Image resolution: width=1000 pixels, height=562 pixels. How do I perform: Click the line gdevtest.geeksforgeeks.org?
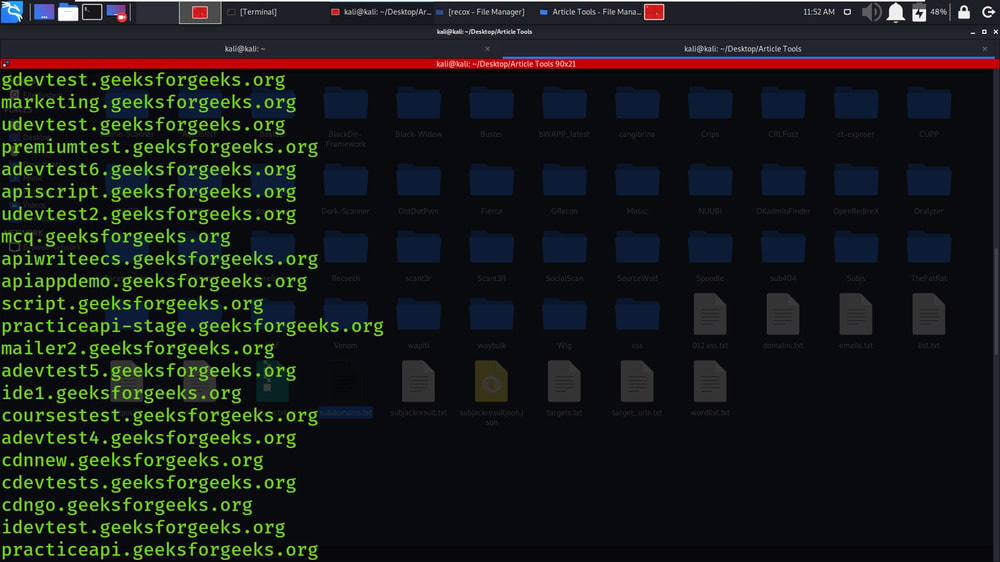143,80
